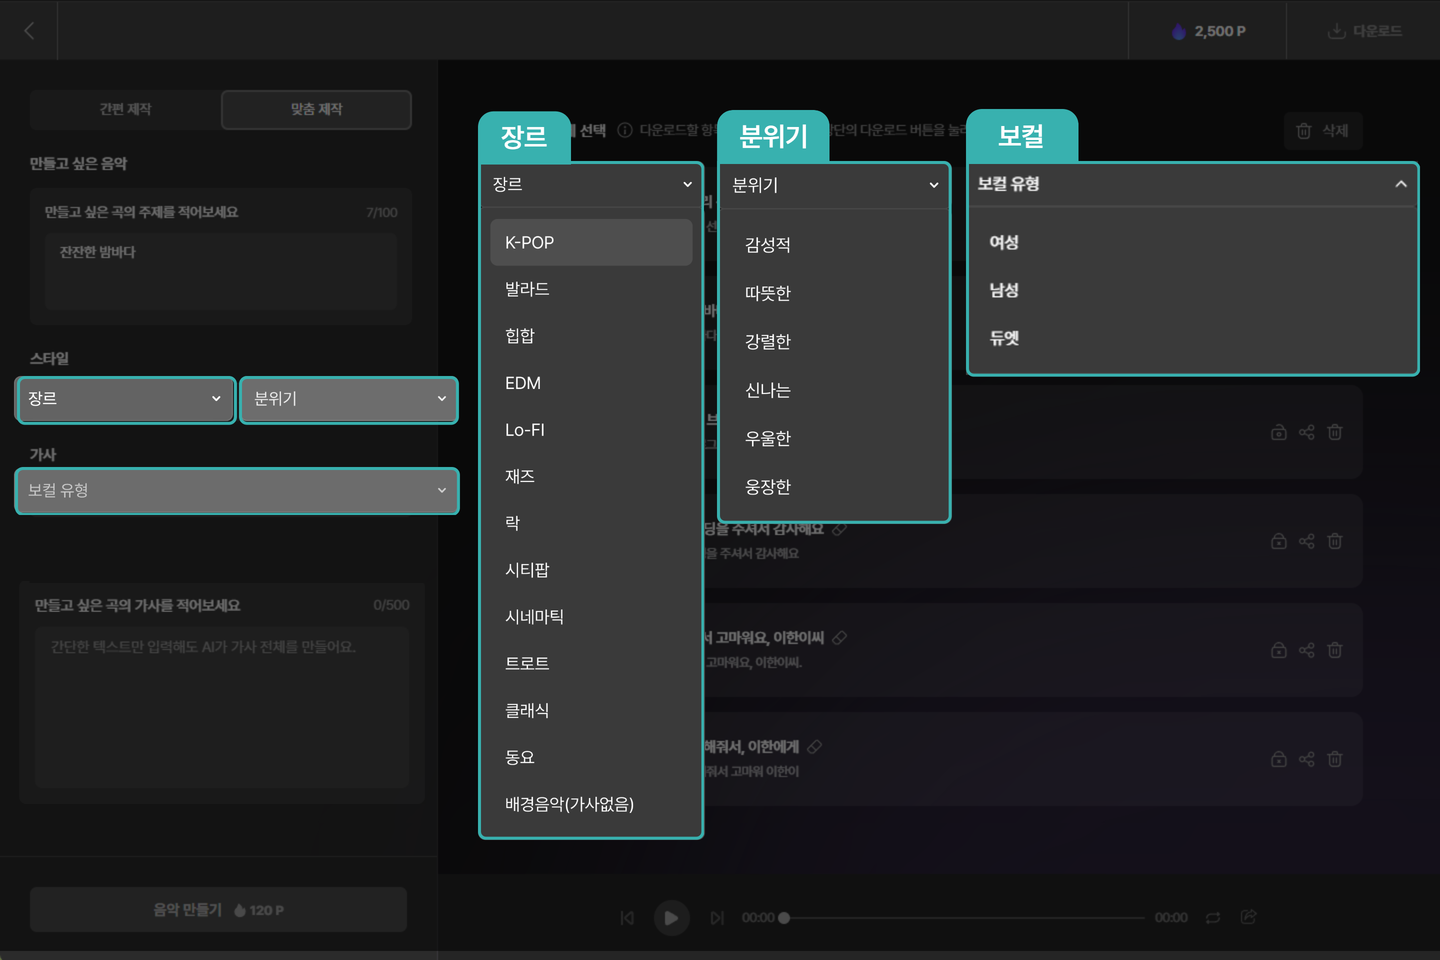Delete the song '주셔서 감사해요'
Viewport: 1440px width, 960px height.
click(x=1335, y=541)
